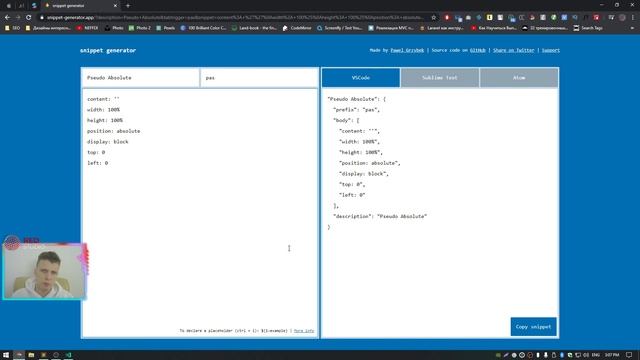640x360 pixels.
Task: Click the ENG language indicator in the tray
Action: (596, 355)
